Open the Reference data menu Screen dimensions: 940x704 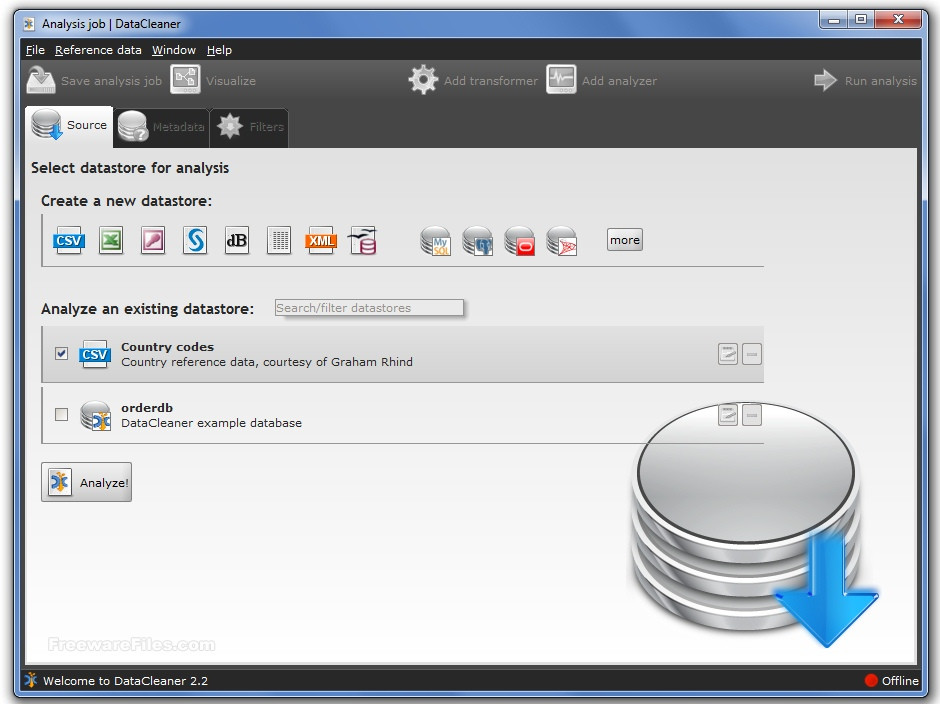click(98, 50)
